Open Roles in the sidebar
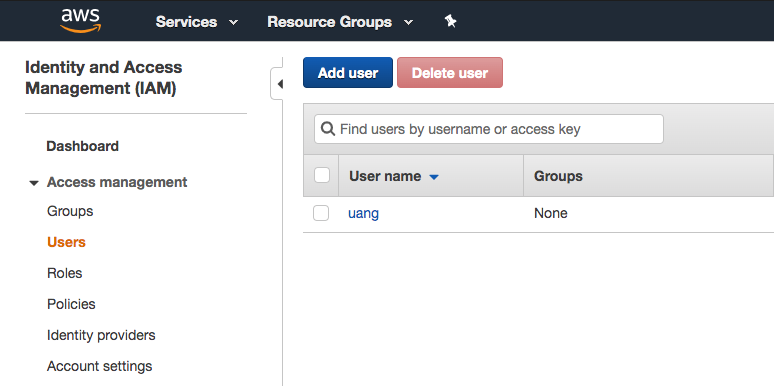The width and height of the screenshot is (774, 386). pos(65,273)
